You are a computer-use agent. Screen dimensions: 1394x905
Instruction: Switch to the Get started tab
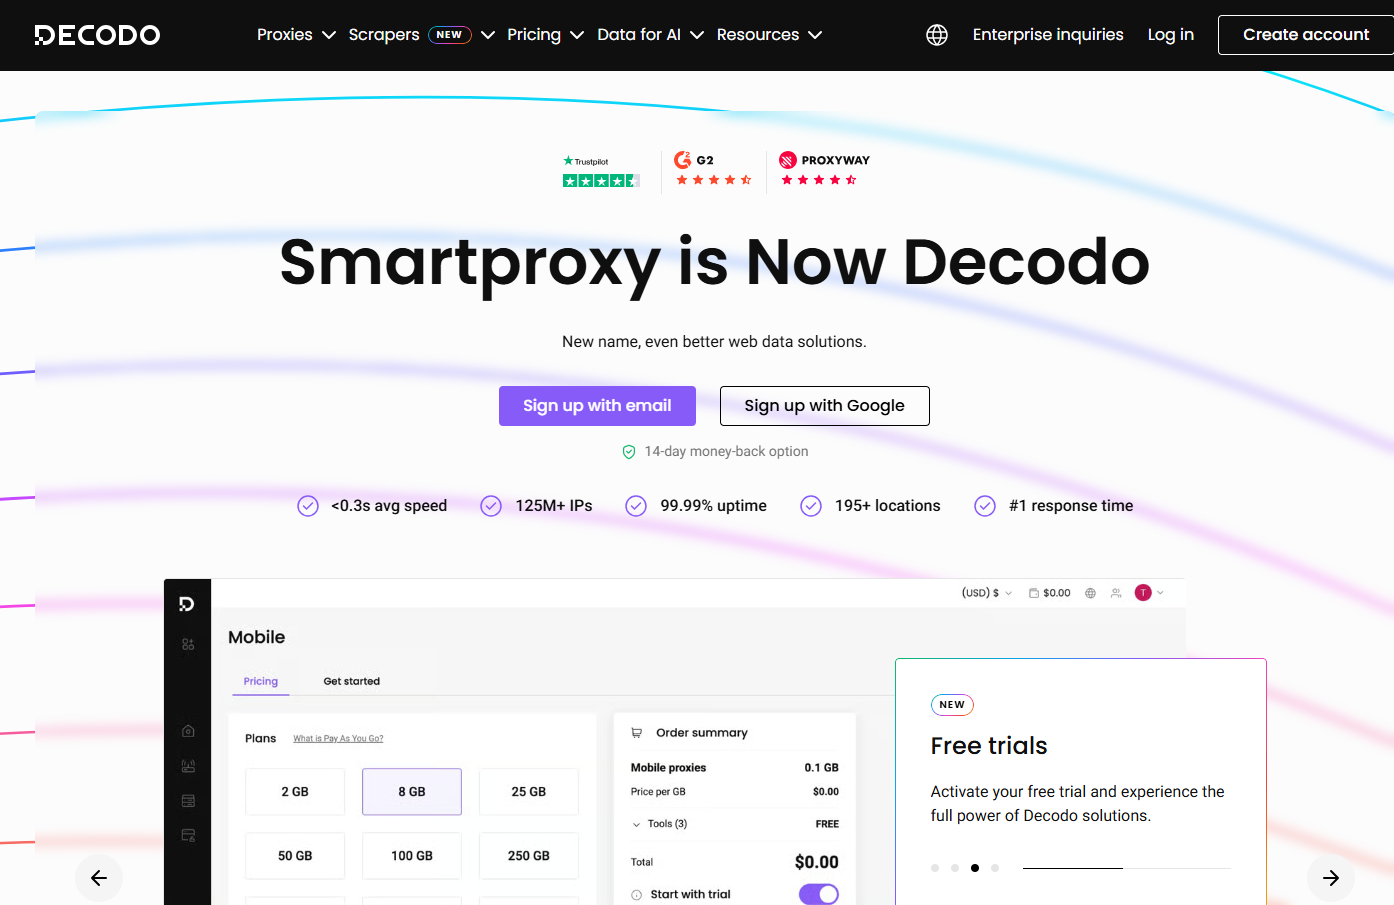[x=352, y=682]
